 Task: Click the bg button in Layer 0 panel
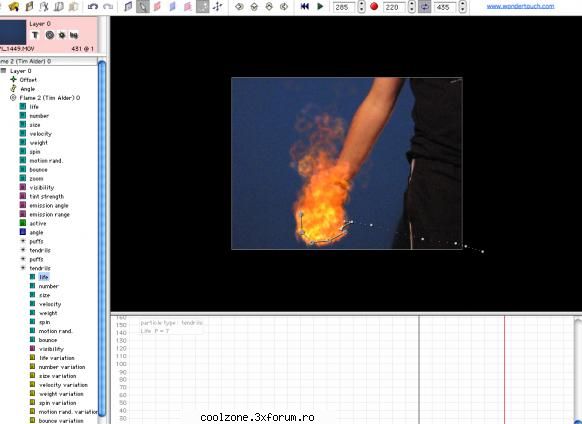[x=74, y=35]
